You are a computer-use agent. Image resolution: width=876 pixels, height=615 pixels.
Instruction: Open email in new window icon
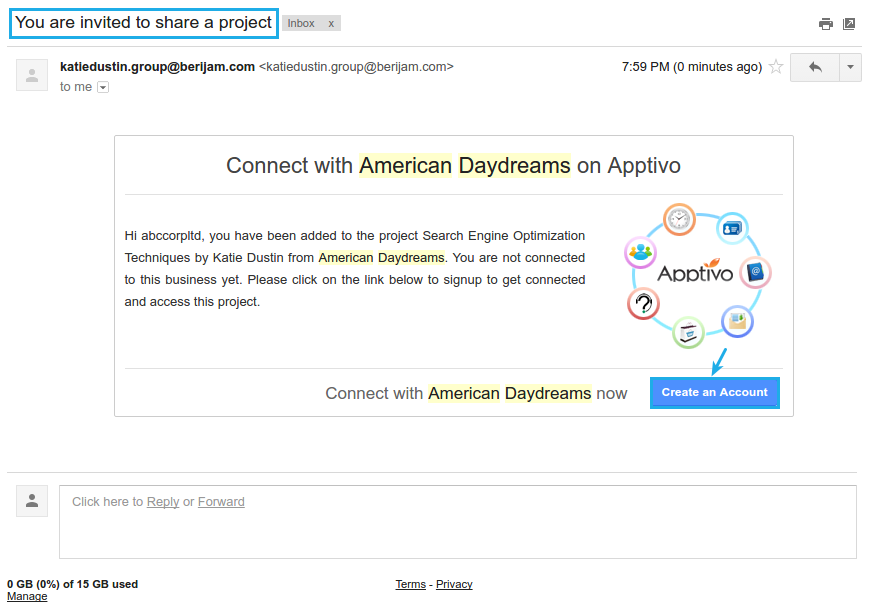click(x=849, y=24)
